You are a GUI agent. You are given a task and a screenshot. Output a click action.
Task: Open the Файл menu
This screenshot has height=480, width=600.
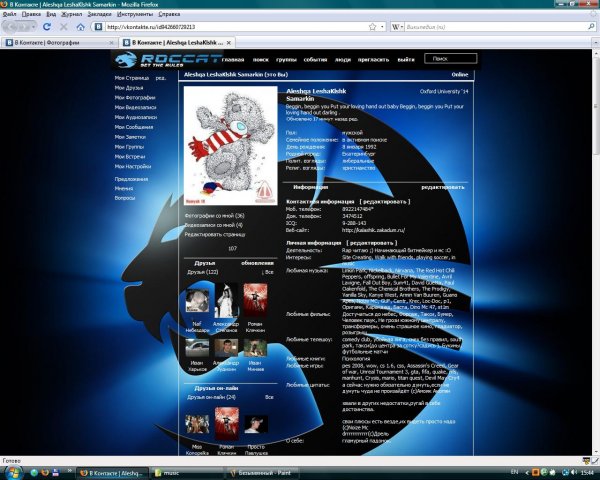[x=9, y=14]
